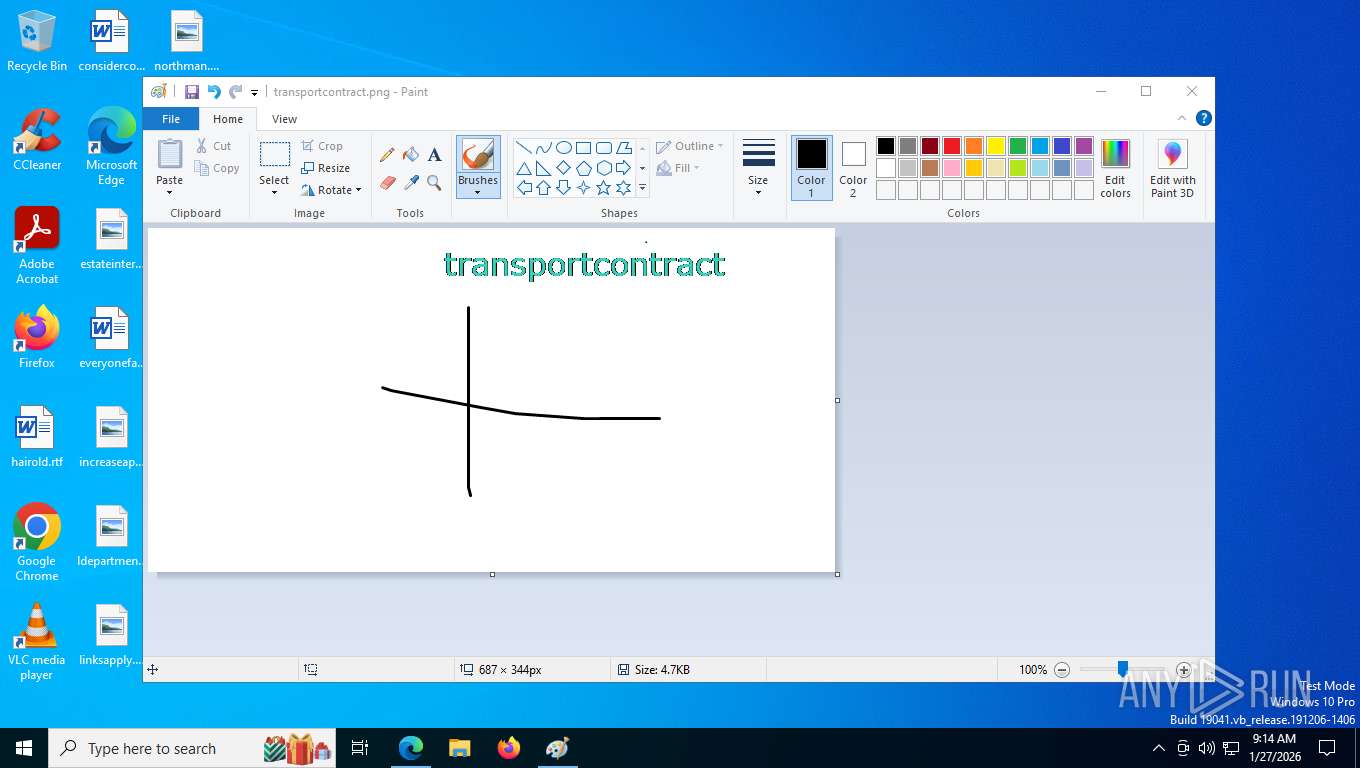Image resolution: width=1360 pixels, height=768 pixels.
Task: Show hidden system tray icons
Action: (x=1159, y=748)
